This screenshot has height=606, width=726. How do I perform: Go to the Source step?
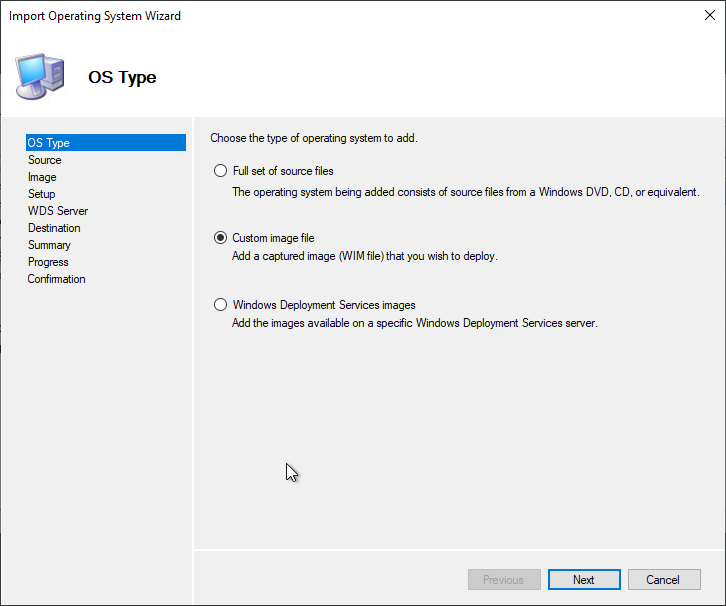tap(44, 160)
